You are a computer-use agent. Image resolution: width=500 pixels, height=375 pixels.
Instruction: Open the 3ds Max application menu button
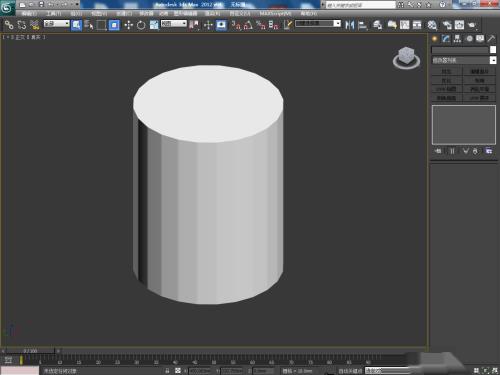pyautogui.click(x=7, y=7)
